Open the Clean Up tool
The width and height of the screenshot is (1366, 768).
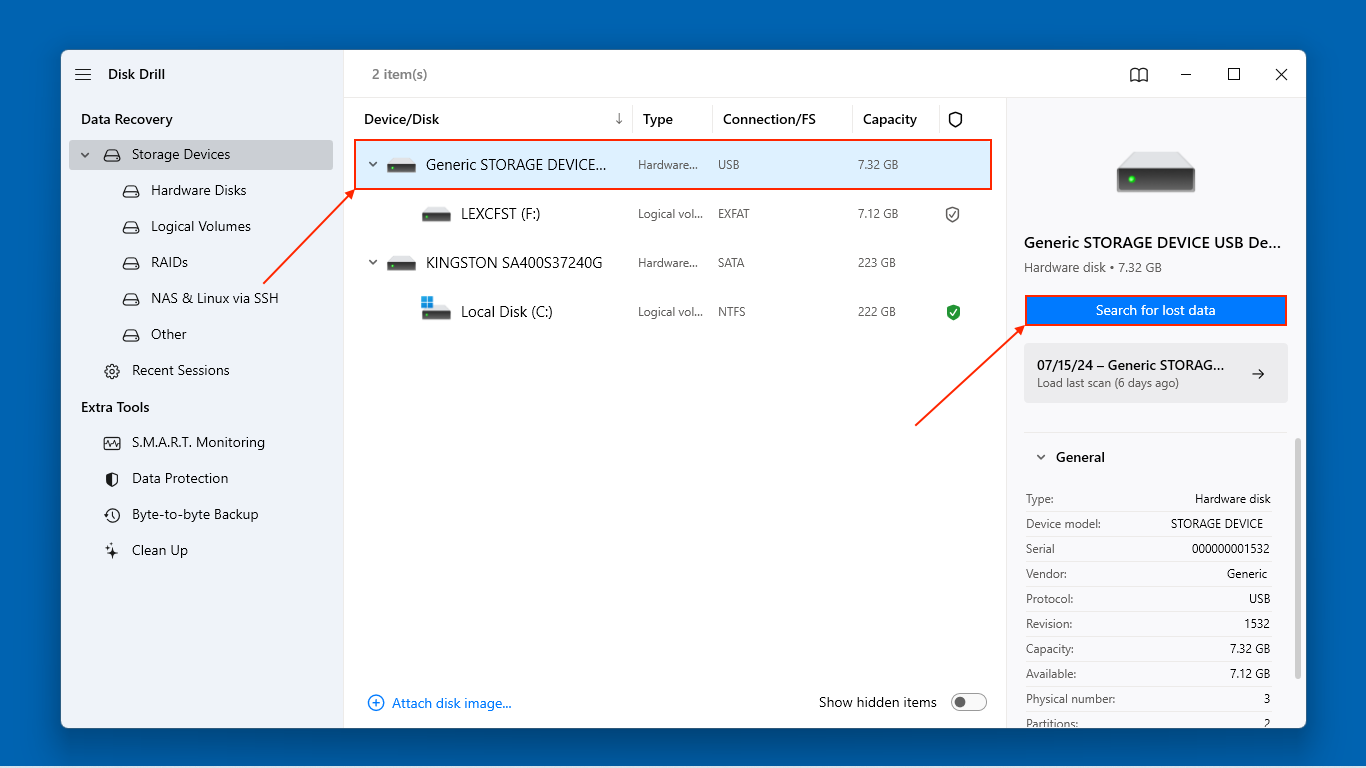(x=159, y=551)
